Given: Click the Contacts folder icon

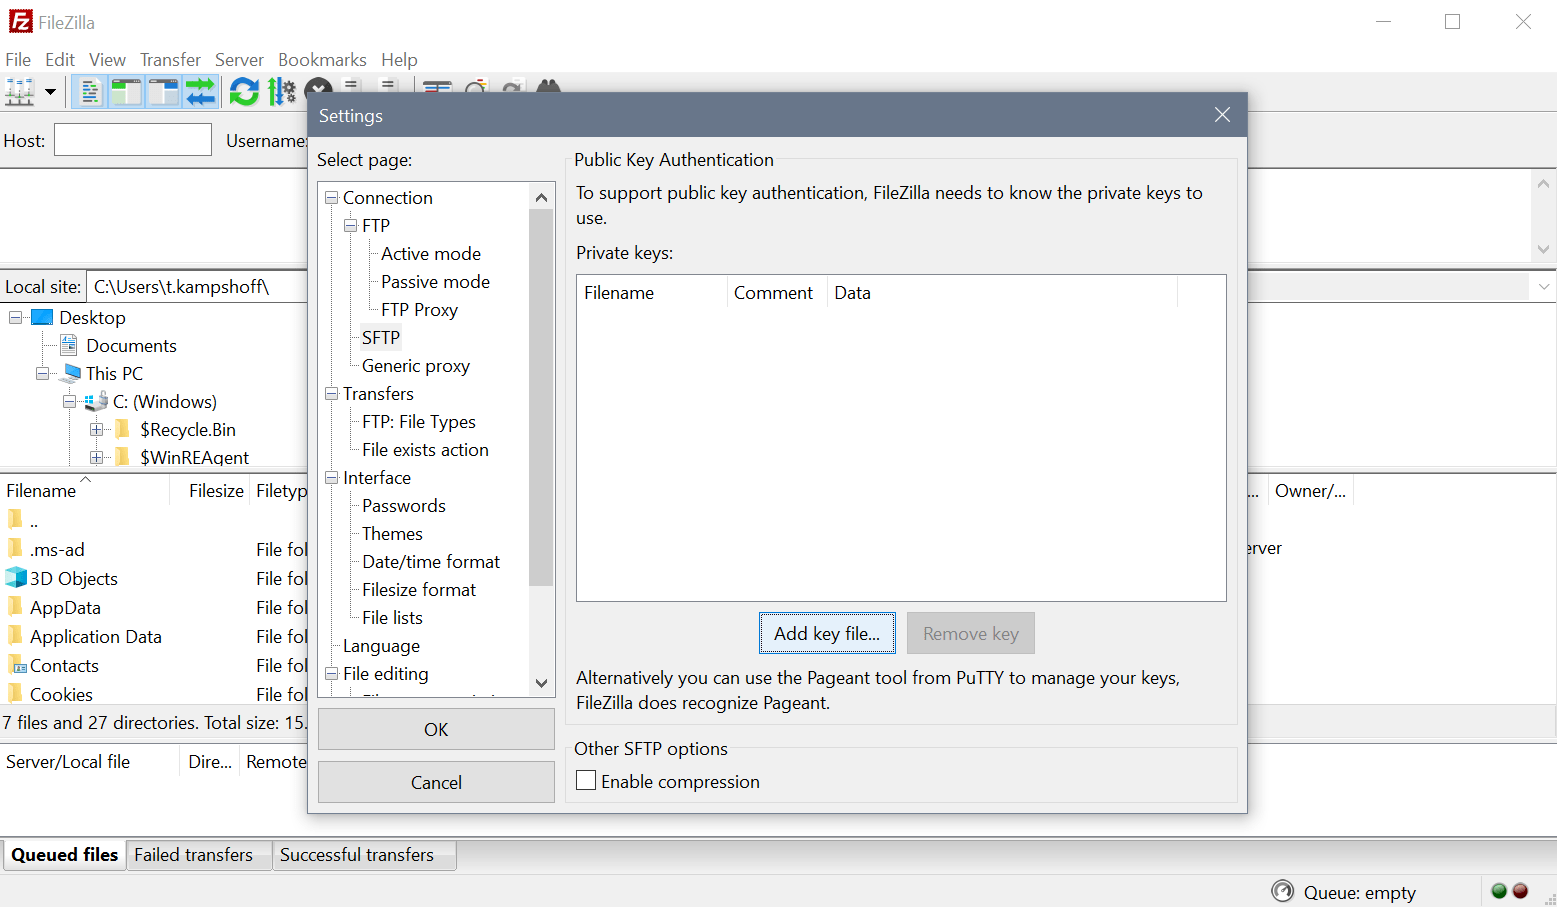Looking at the screenshot, I should (x=17, y=666).
